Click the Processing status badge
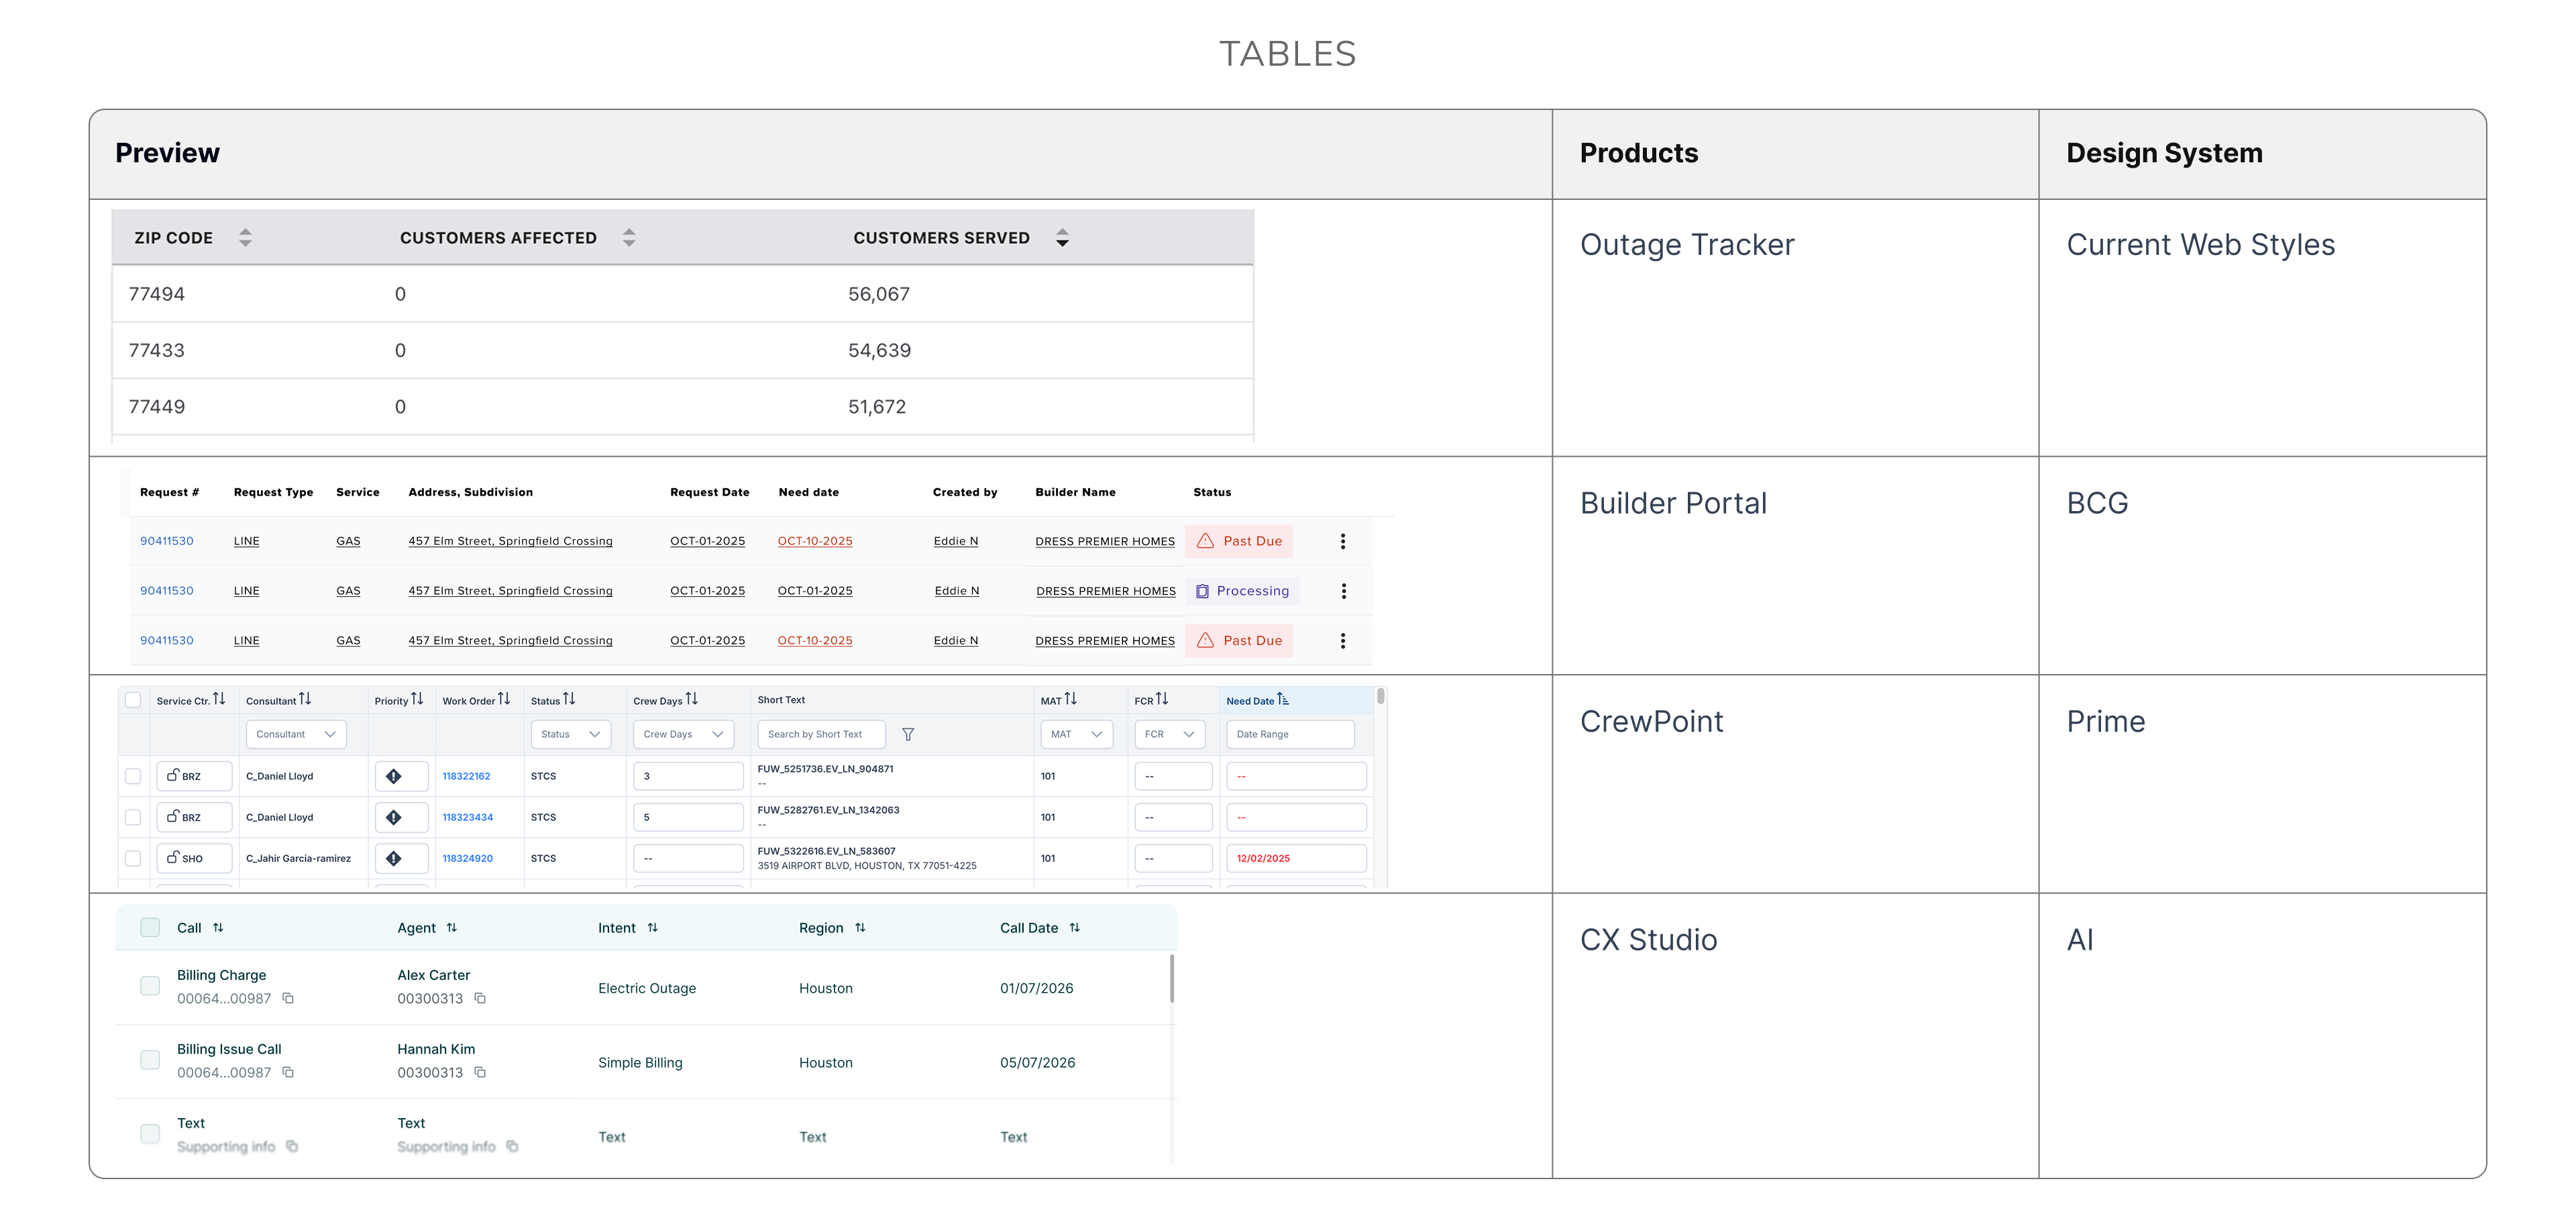Image resolution: width=2576 pixels, height=1210 pixels. click(x=1243, y=591)
